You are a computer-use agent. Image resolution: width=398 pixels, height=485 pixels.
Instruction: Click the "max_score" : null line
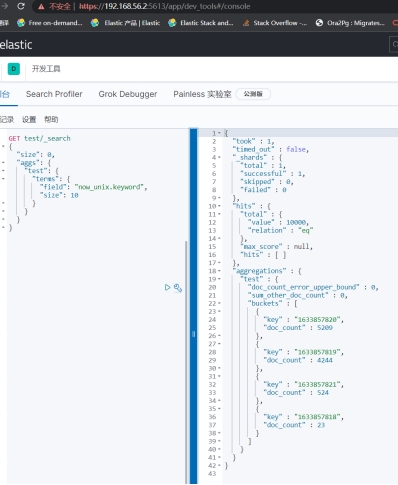(x=276, y=247)
